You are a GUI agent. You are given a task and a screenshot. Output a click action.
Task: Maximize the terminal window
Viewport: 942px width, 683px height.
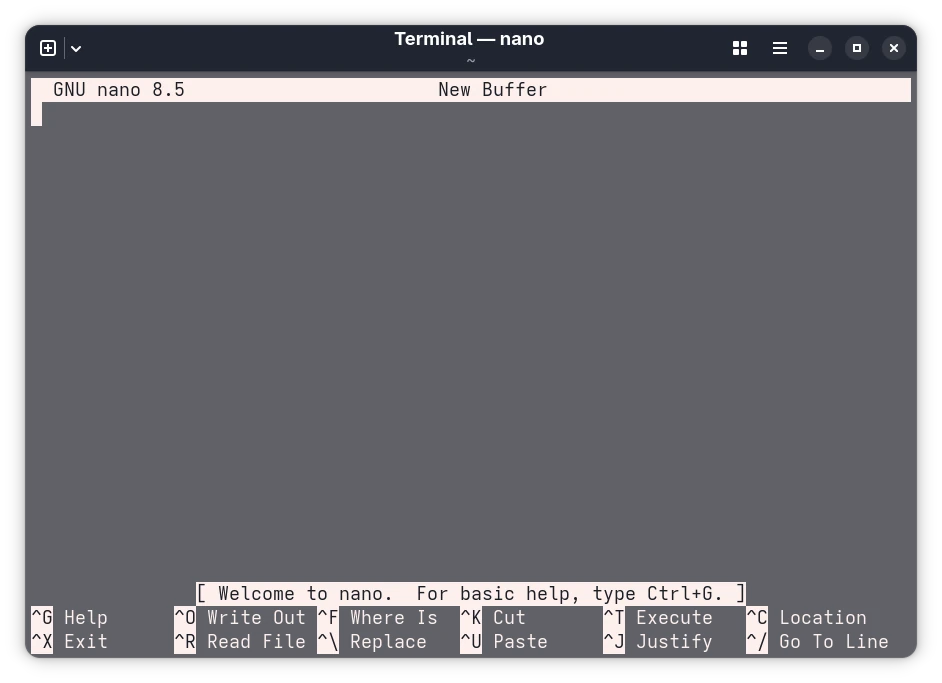click(x=857, y=48)
